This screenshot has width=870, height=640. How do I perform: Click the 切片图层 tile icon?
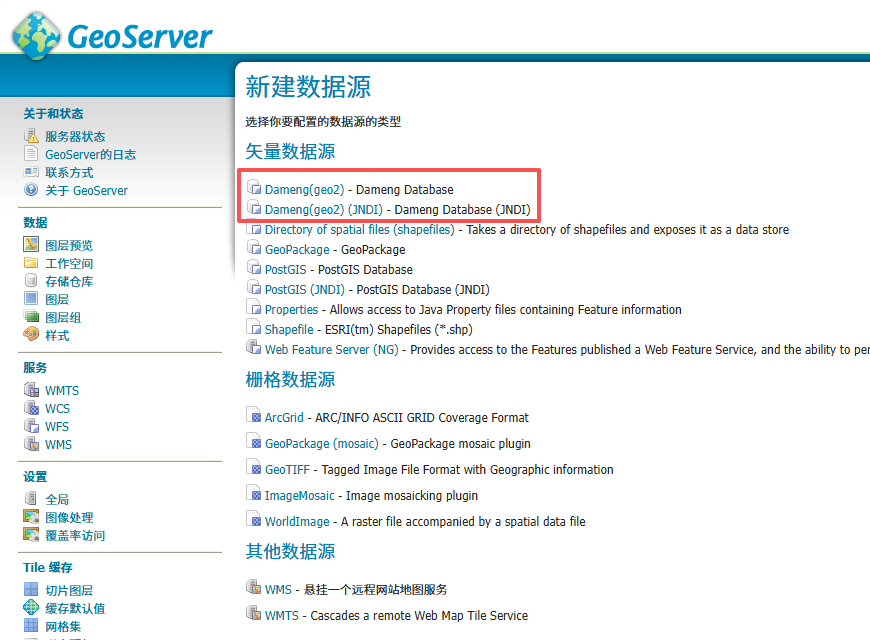[32, 589]
